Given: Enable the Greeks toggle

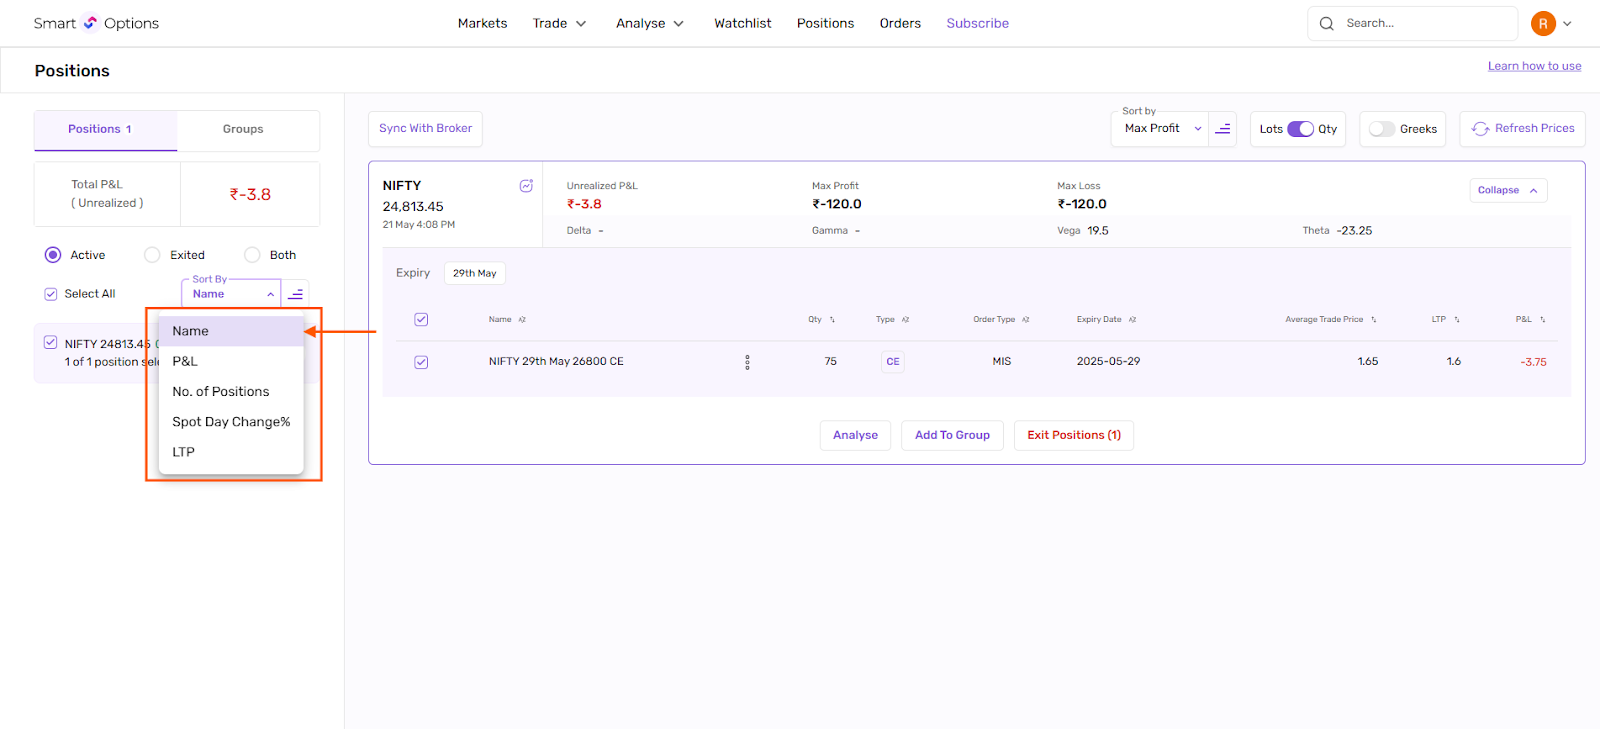Looking at the screenshot, I should click(x=1382, y=129).
